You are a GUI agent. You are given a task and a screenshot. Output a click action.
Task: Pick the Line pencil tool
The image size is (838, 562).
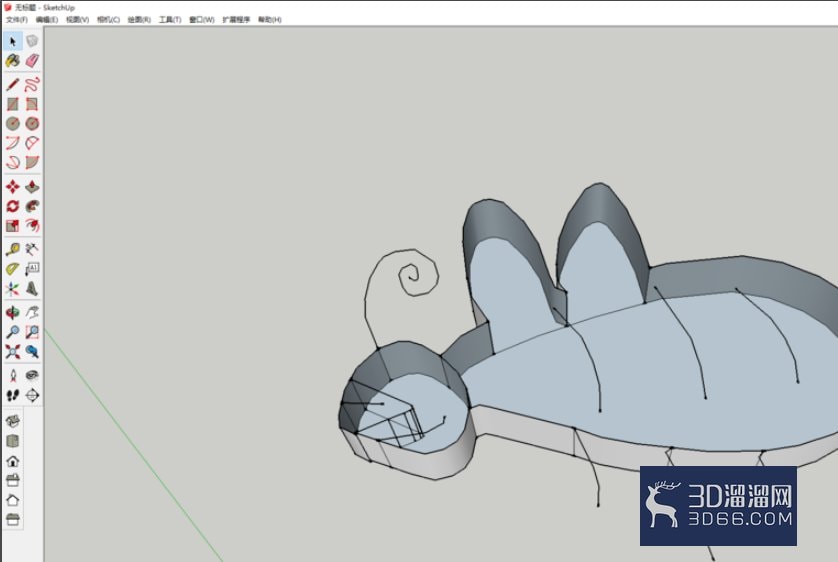[13, 84]
